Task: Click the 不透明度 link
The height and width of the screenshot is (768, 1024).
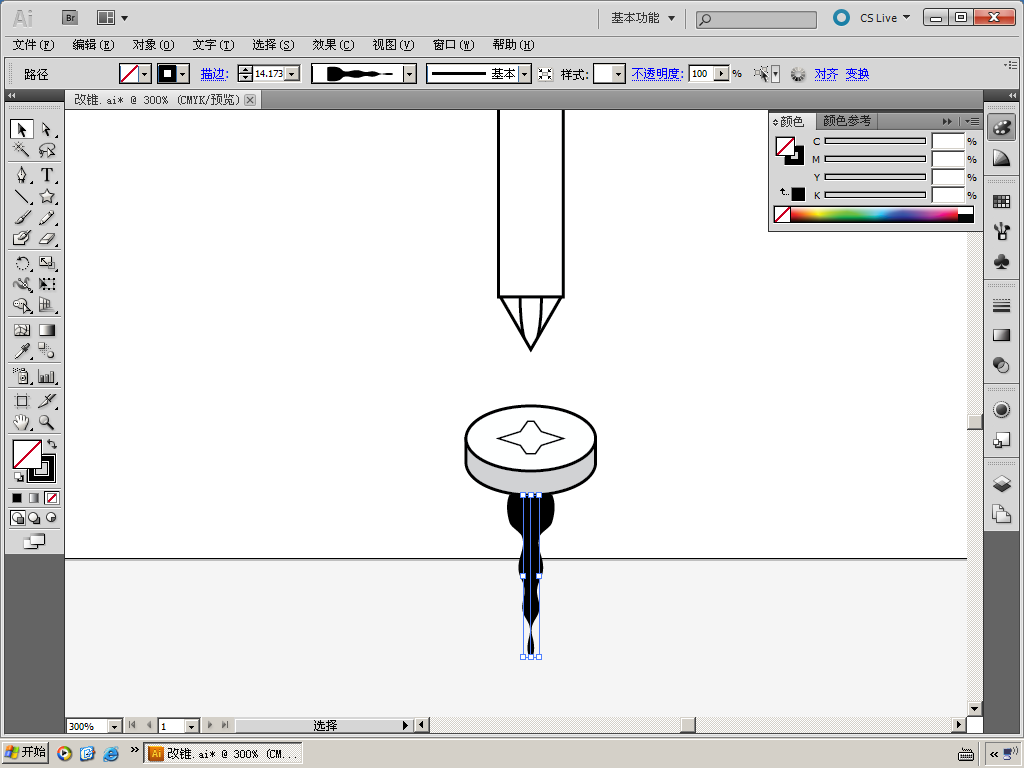Action: pyautogui.click(x=656, y=74)
